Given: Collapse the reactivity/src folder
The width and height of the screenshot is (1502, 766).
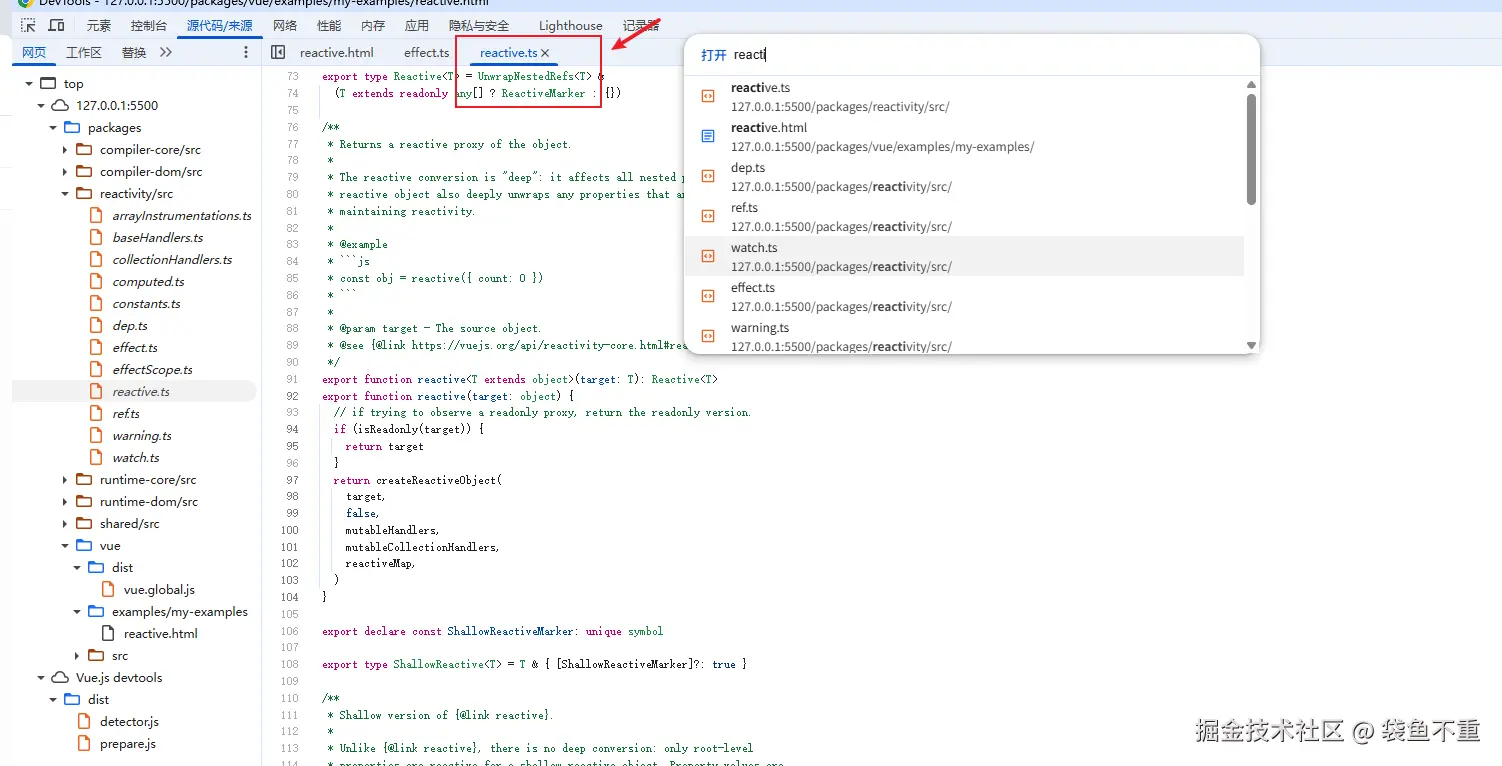Looking at the screenshot, I should (65, 194).
